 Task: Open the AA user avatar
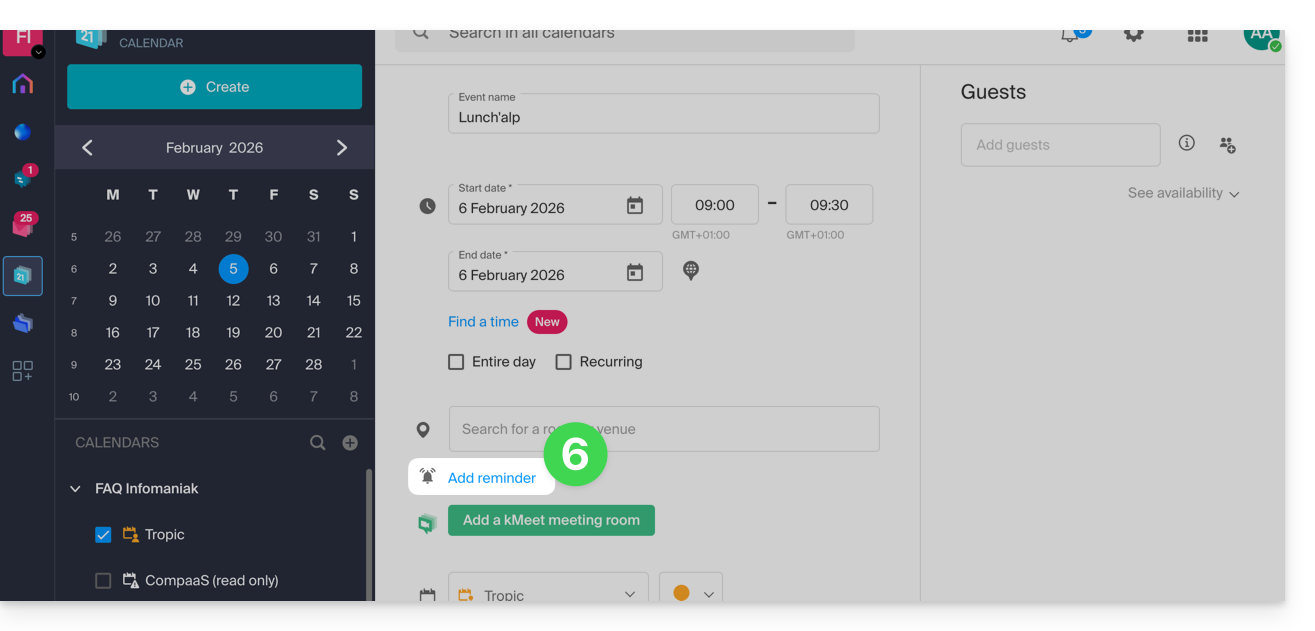[x=1262, y=38]
